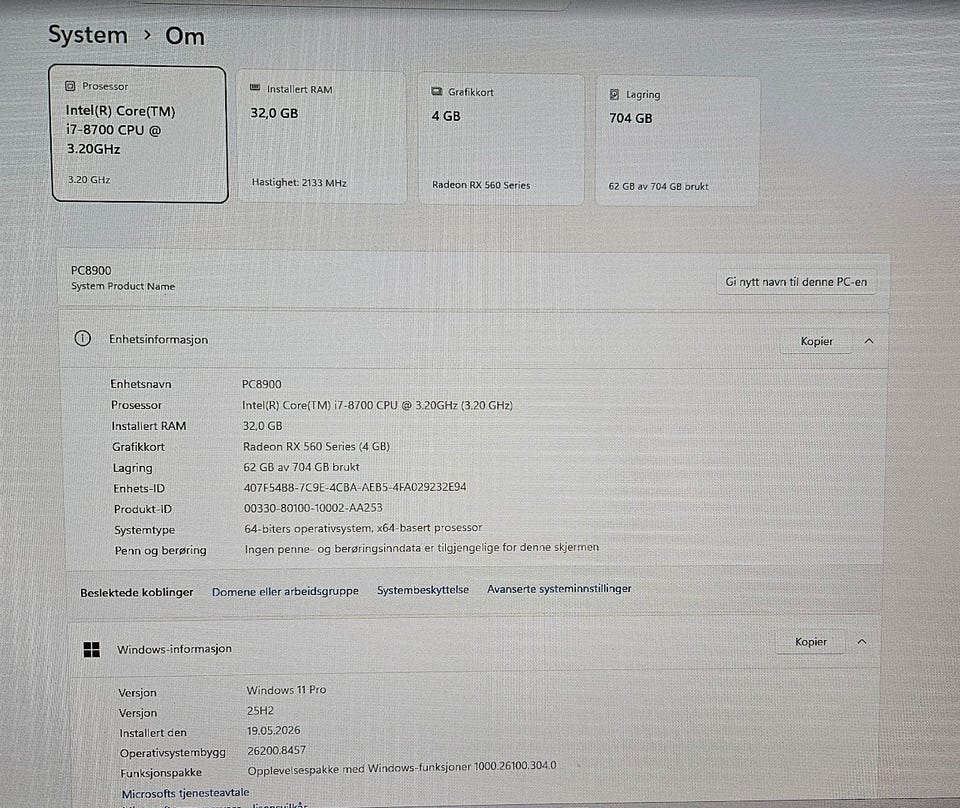Image resolution: width=960 pixels, height=808 pixels.
Task: Click the 25H2 version value
Action: pos(260,711)
